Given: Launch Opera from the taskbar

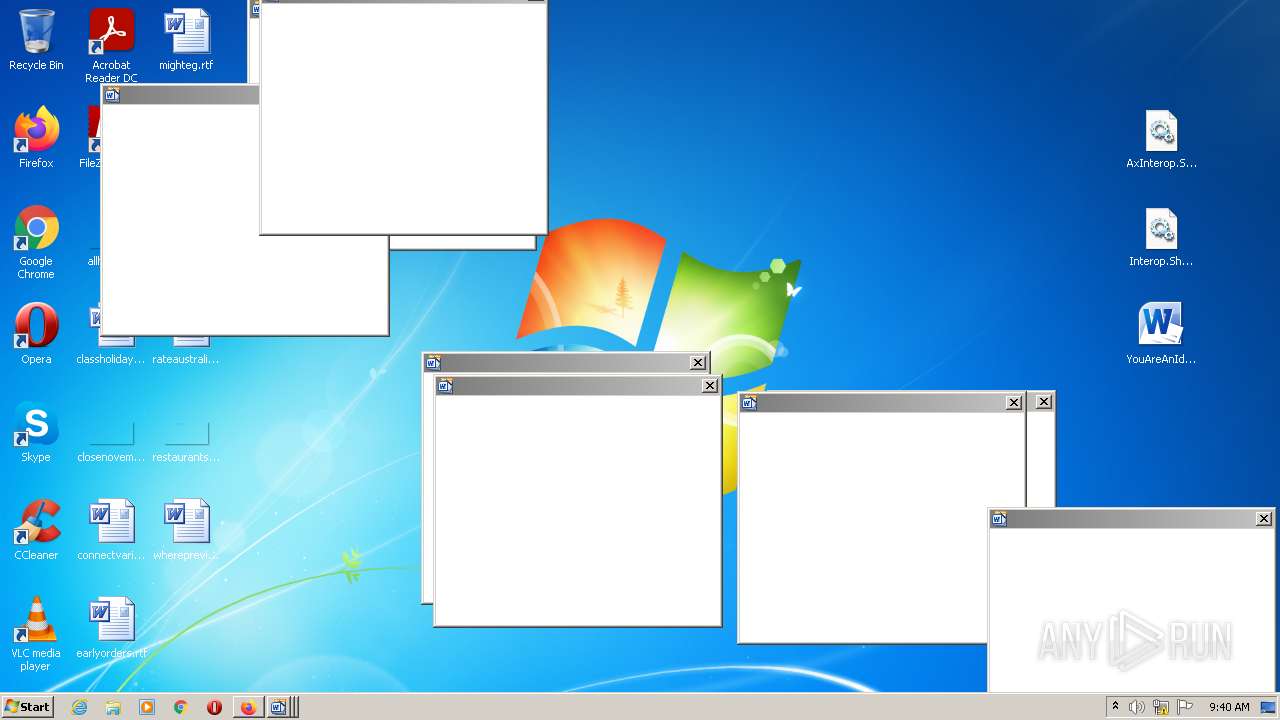Looking at the screenshot, I should pos(214,707).
